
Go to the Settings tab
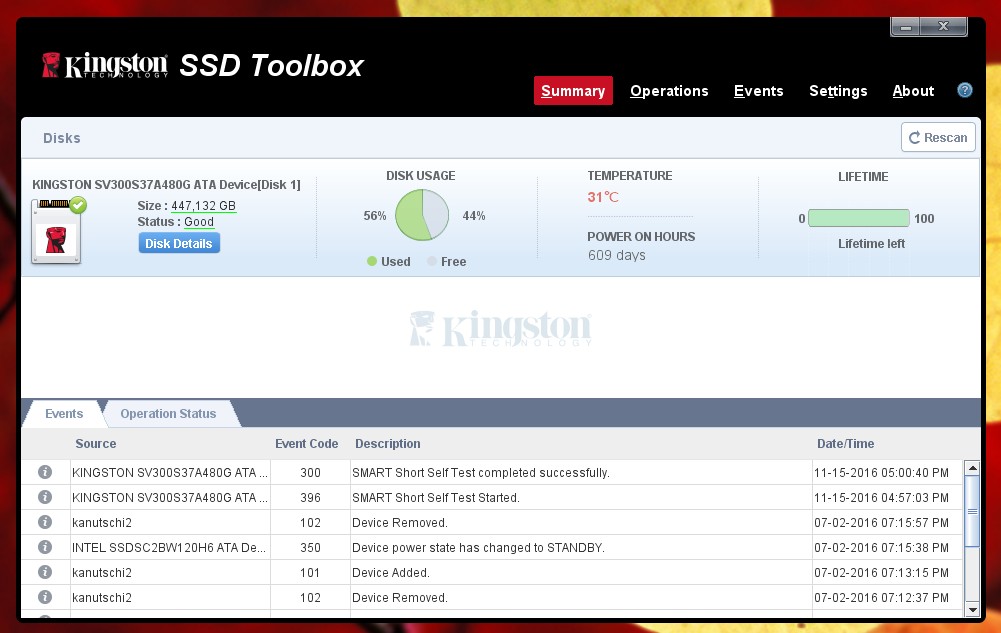click(x=838, y=91)
